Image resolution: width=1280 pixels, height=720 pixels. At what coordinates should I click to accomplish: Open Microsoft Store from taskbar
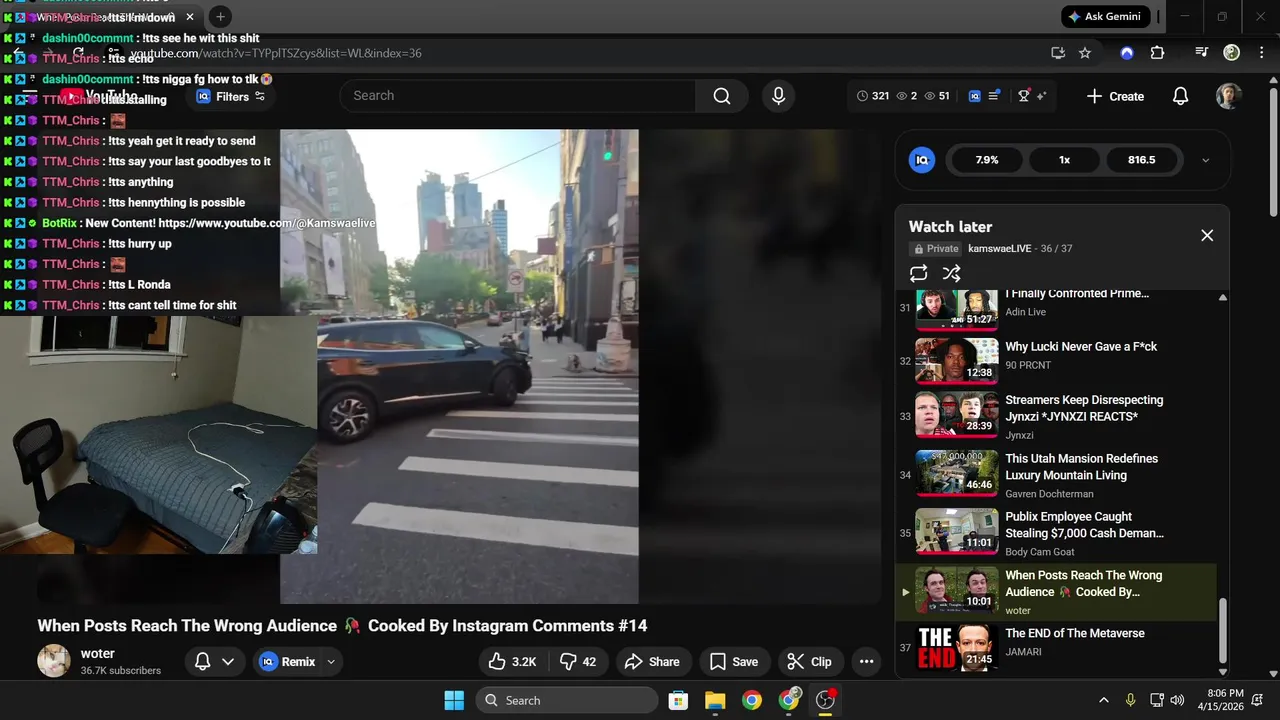click(678, 700)
